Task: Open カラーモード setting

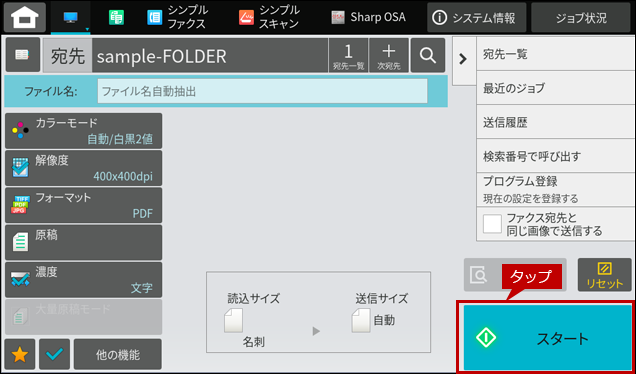Action: tap(84, 131)
